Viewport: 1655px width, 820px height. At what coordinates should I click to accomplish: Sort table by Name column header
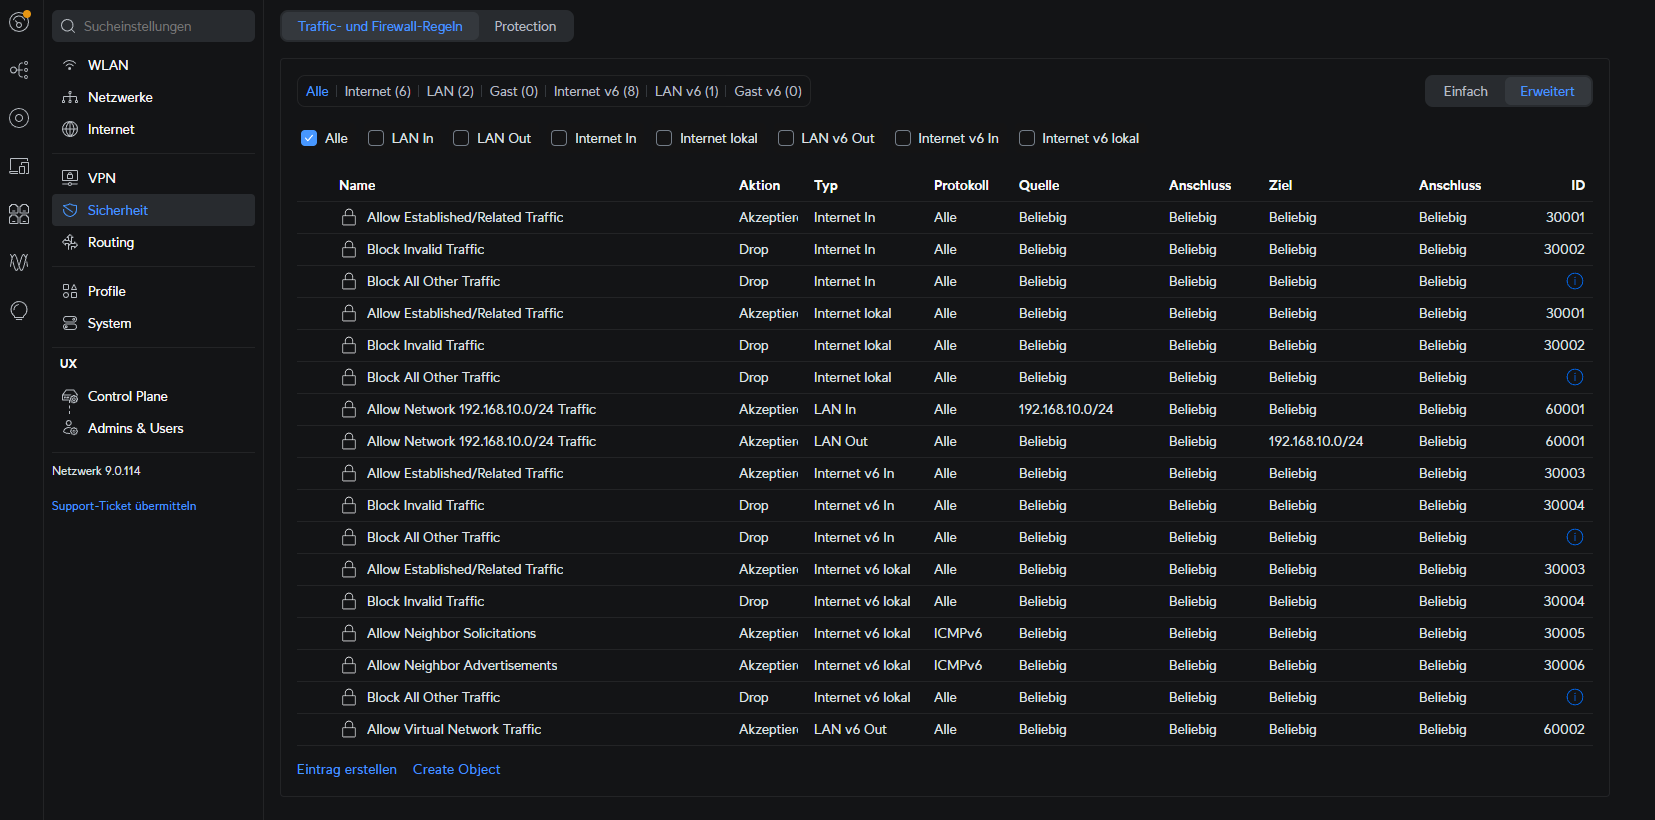[x=357, y=185]
